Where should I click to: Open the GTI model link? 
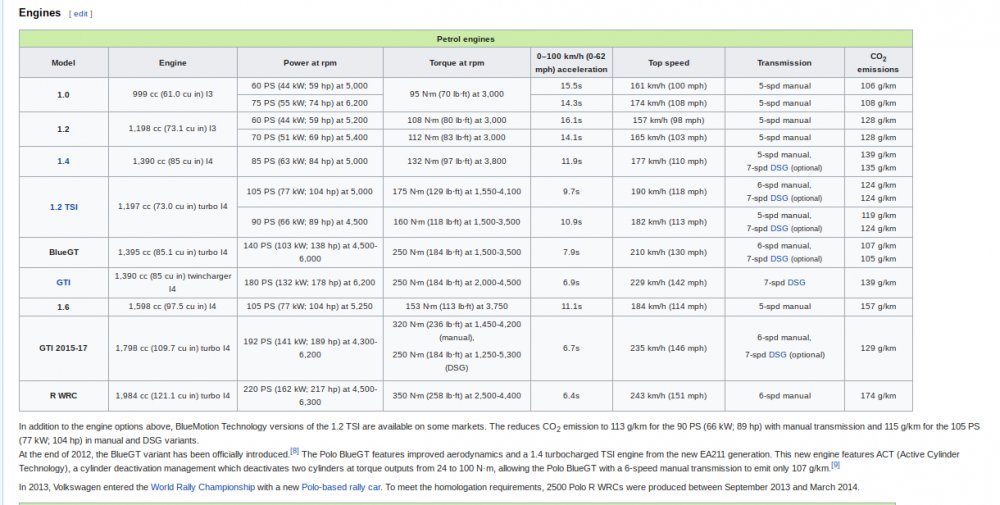pos(63,282)
